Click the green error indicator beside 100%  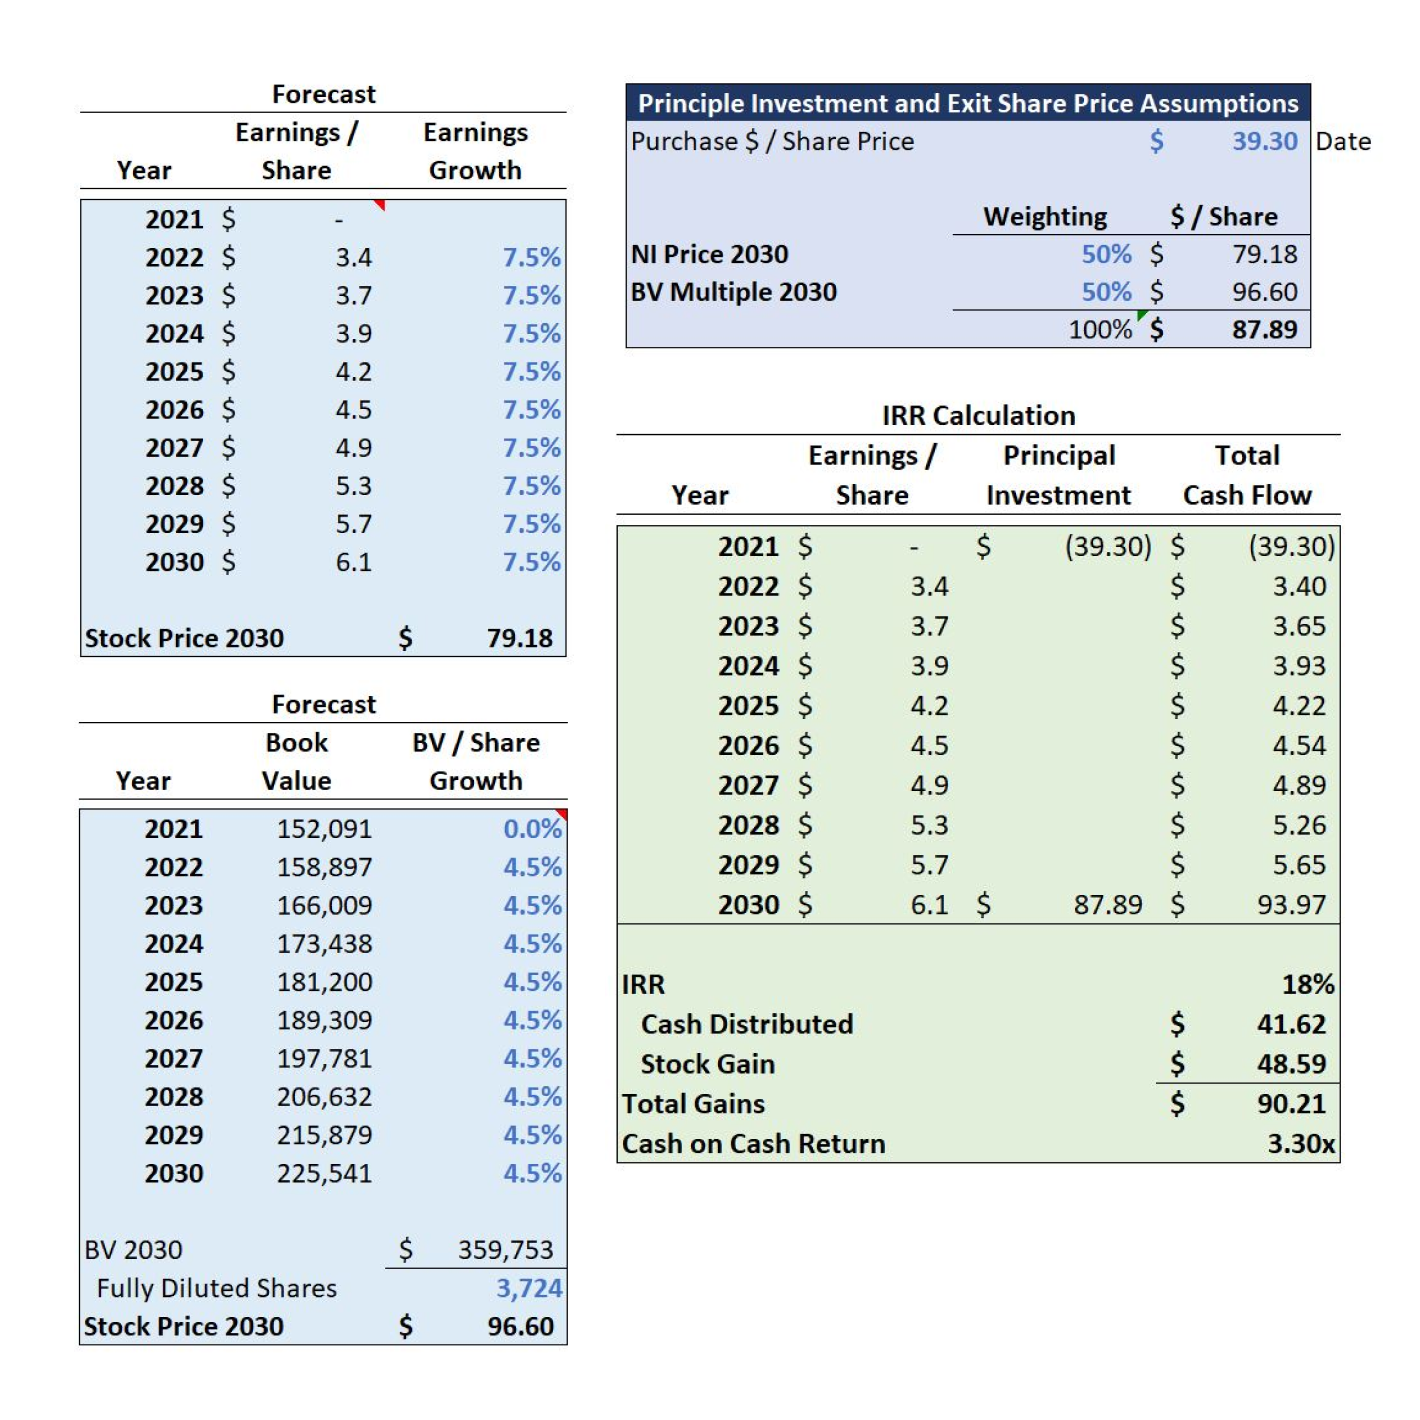tap(1141, 315)
